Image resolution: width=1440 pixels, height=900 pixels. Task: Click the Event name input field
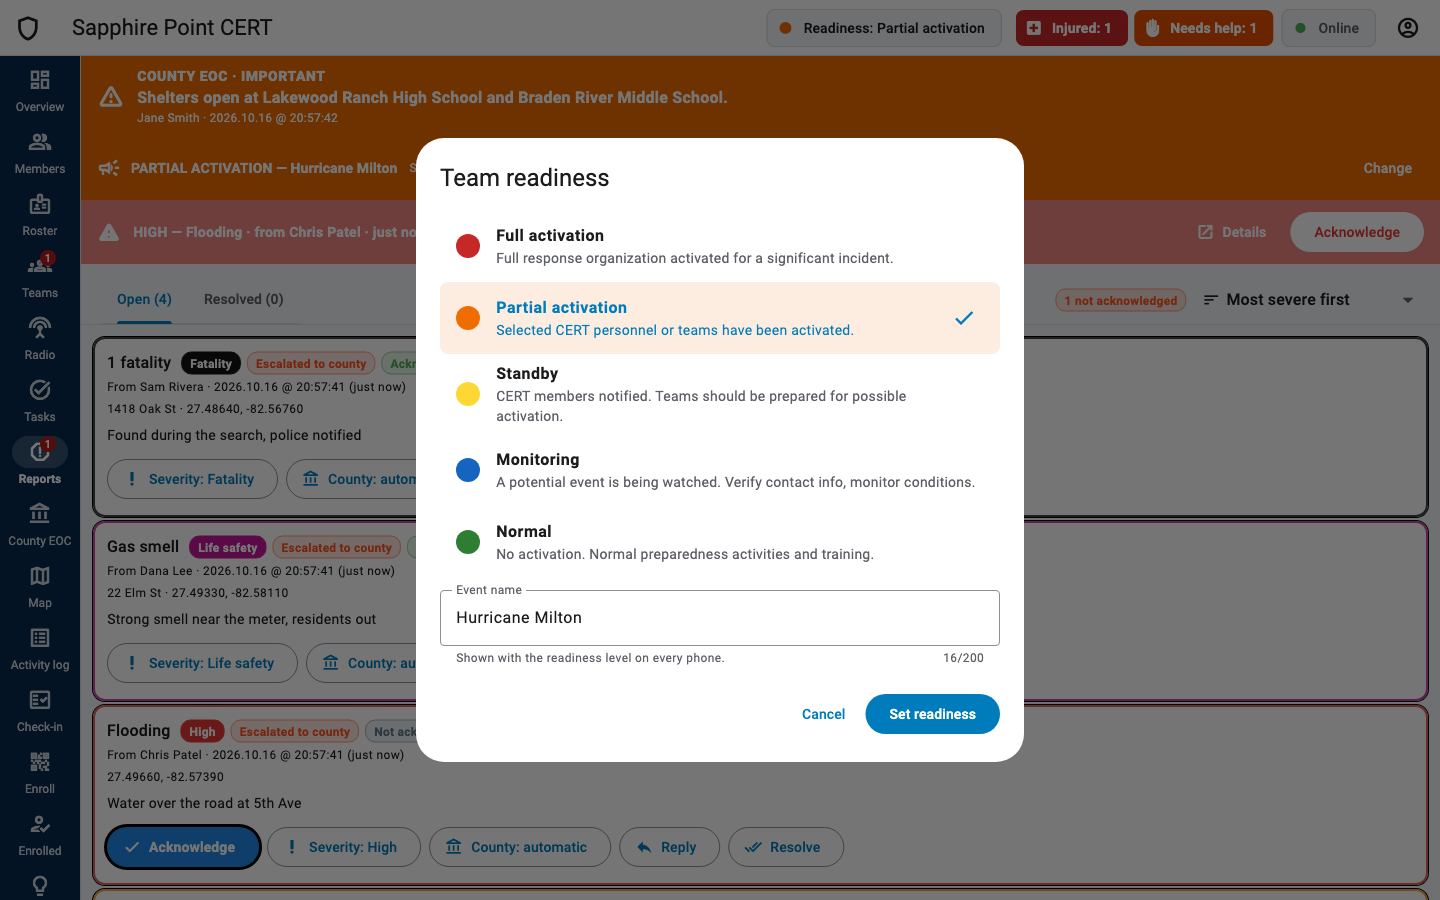720,618
